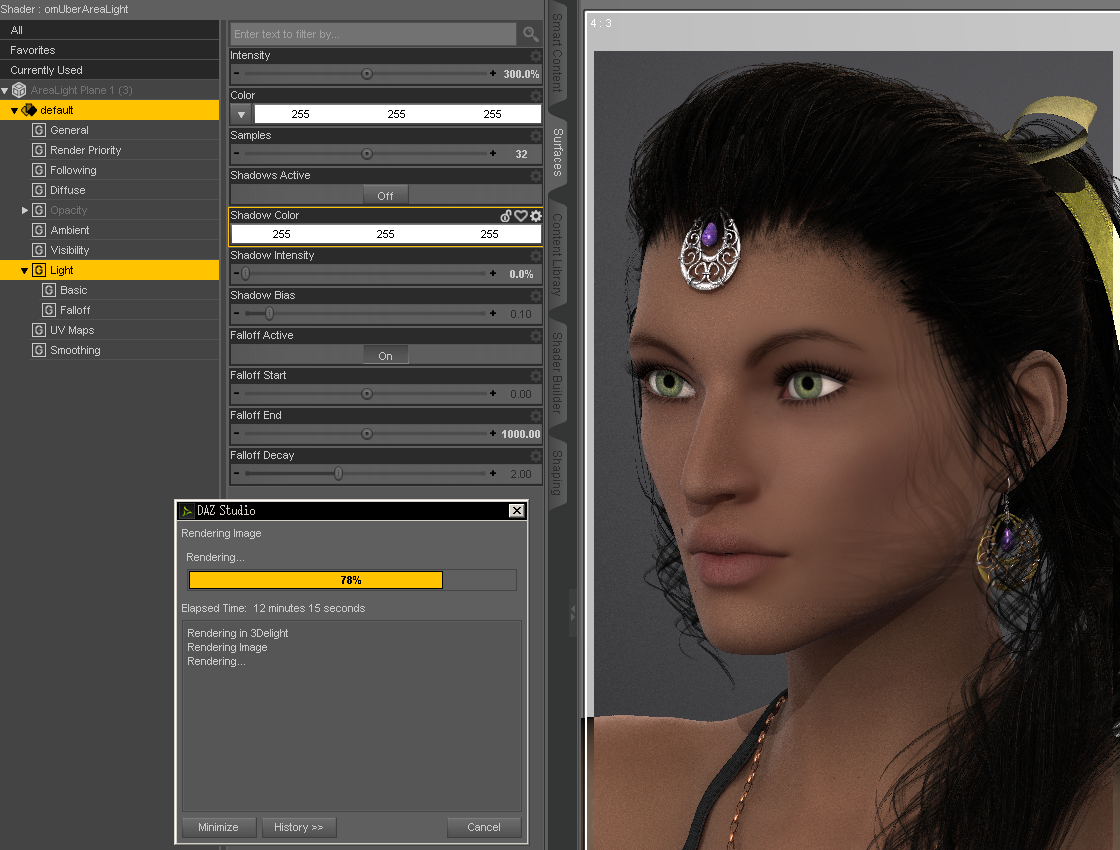Click the Smoothing group G icon
This screenshot has height=850, width=1120.
(39, 350)
